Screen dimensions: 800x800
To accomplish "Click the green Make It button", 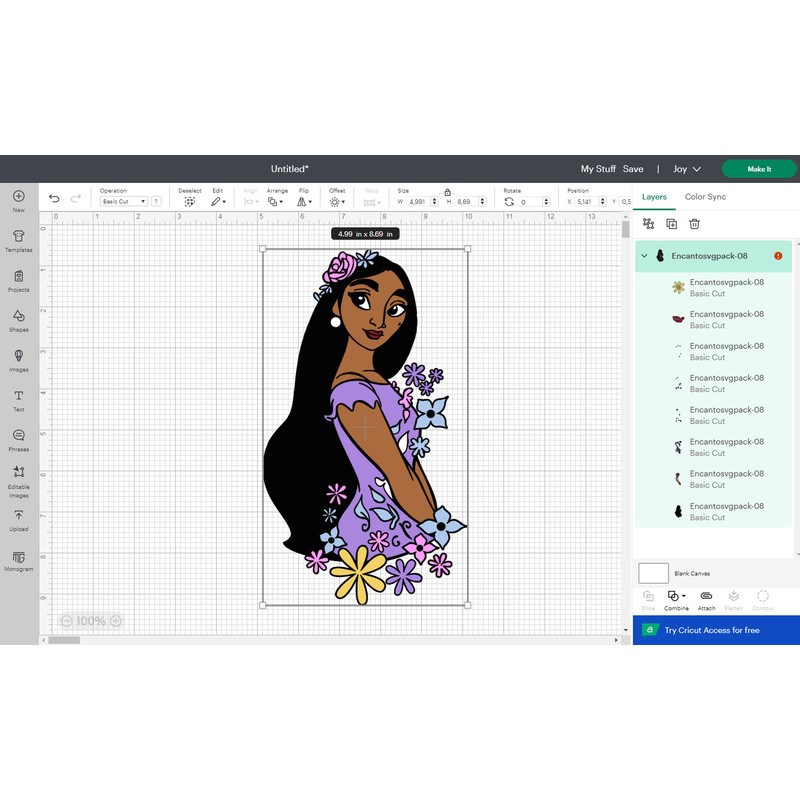I will point(758,168).
